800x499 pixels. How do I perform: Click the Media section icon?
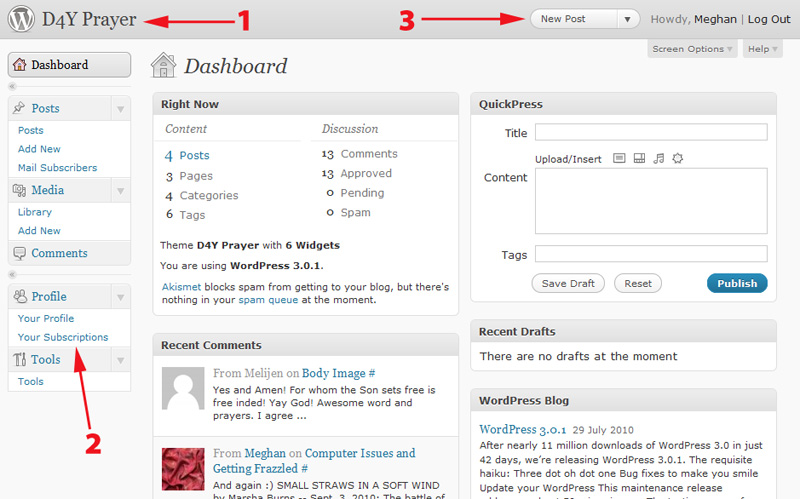pos(19,190)
